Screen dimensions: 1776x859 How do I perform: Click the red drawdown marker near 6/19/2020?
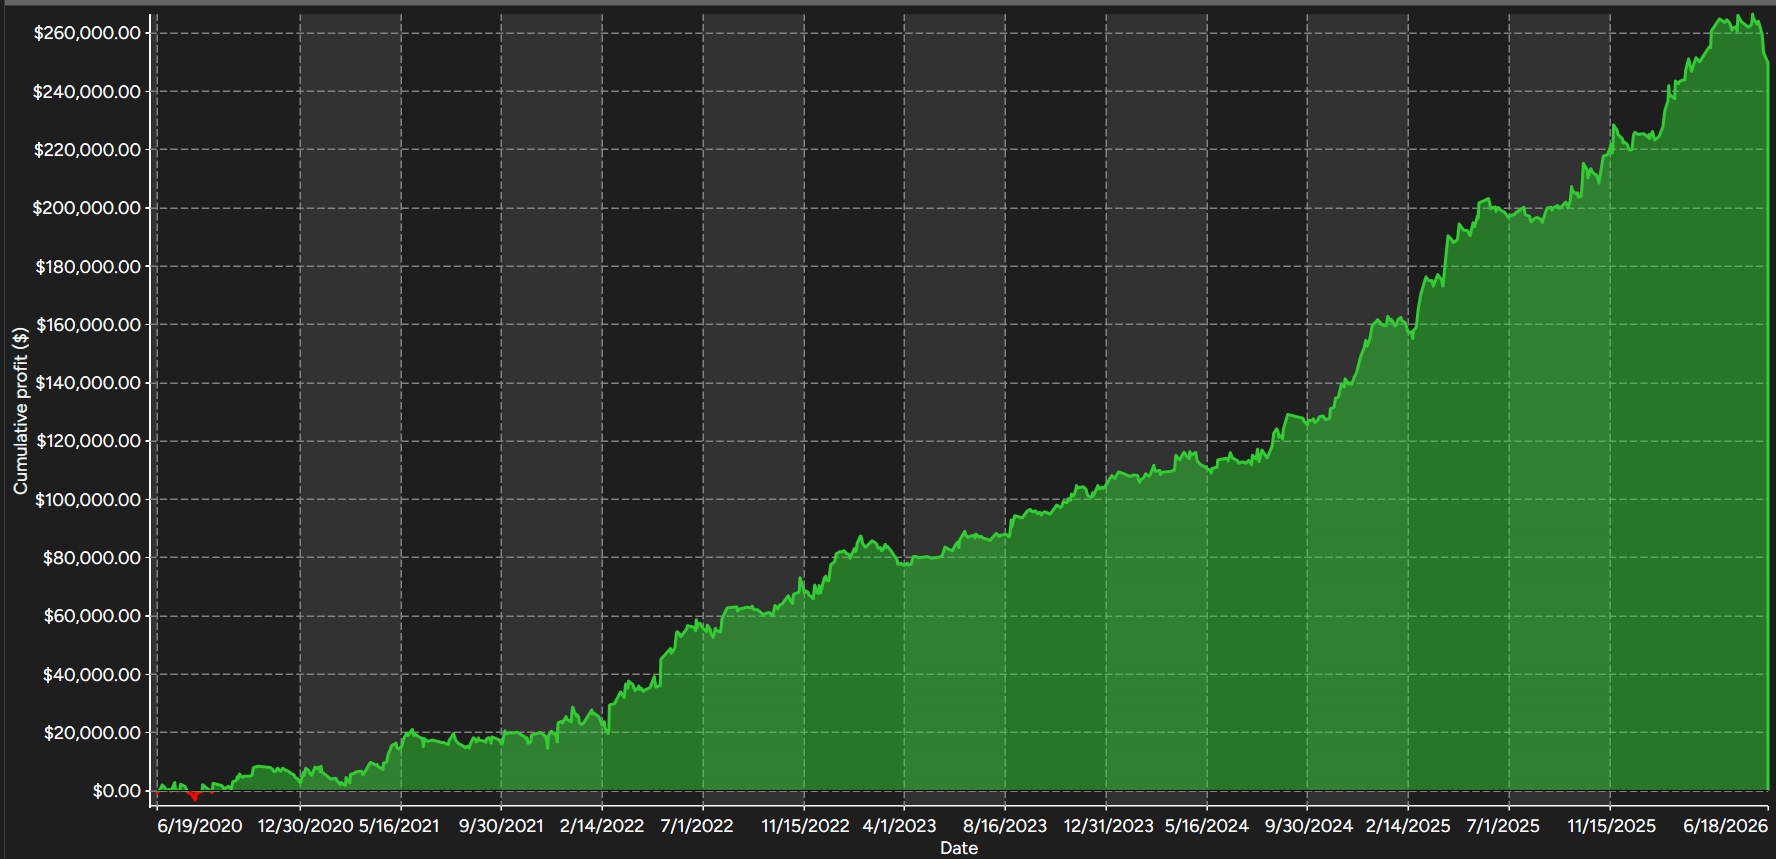coord(195,796)
